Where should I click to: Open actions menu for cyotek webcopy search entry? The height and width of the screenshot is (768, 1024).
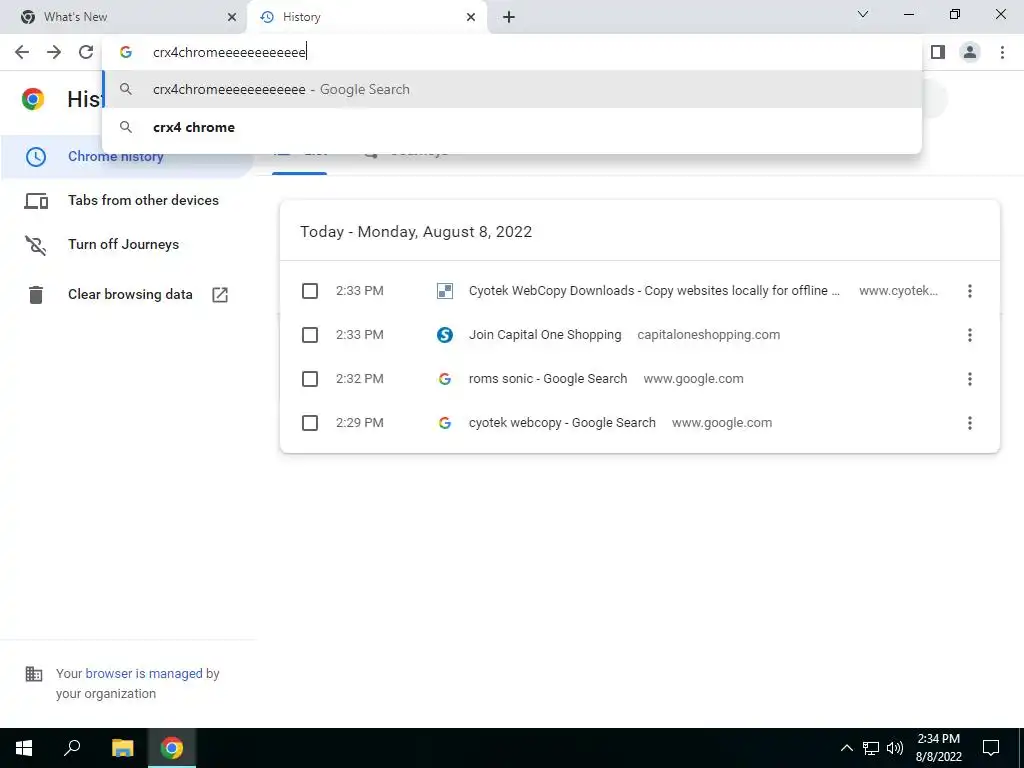(x=970, y=423)
